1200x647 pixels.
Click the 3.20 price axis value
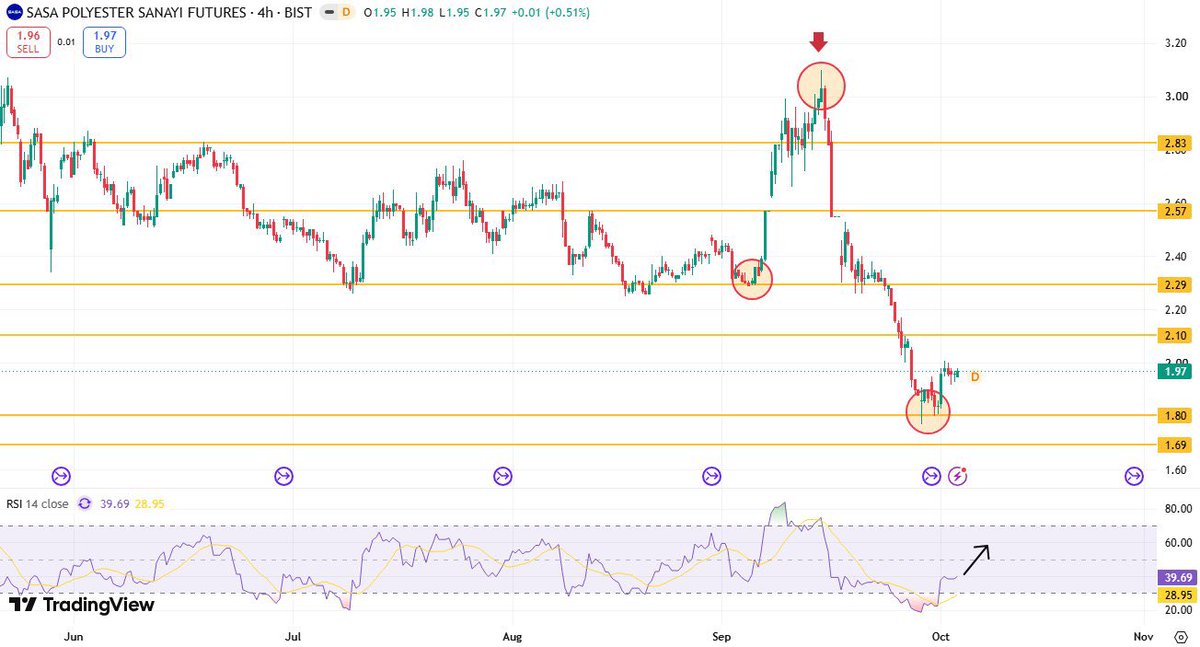(1174, 43)
